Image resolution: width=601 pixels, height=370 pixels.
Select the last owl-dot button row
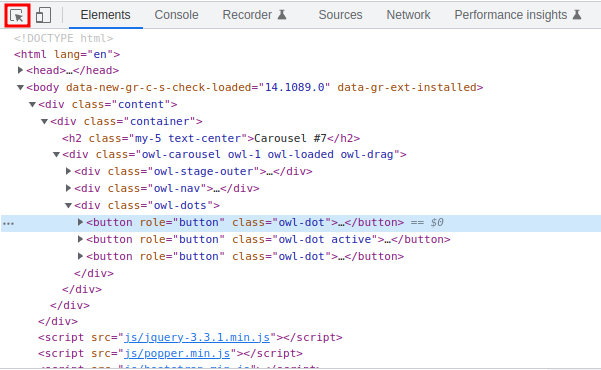pyautogui.click(x=245, y=256)
